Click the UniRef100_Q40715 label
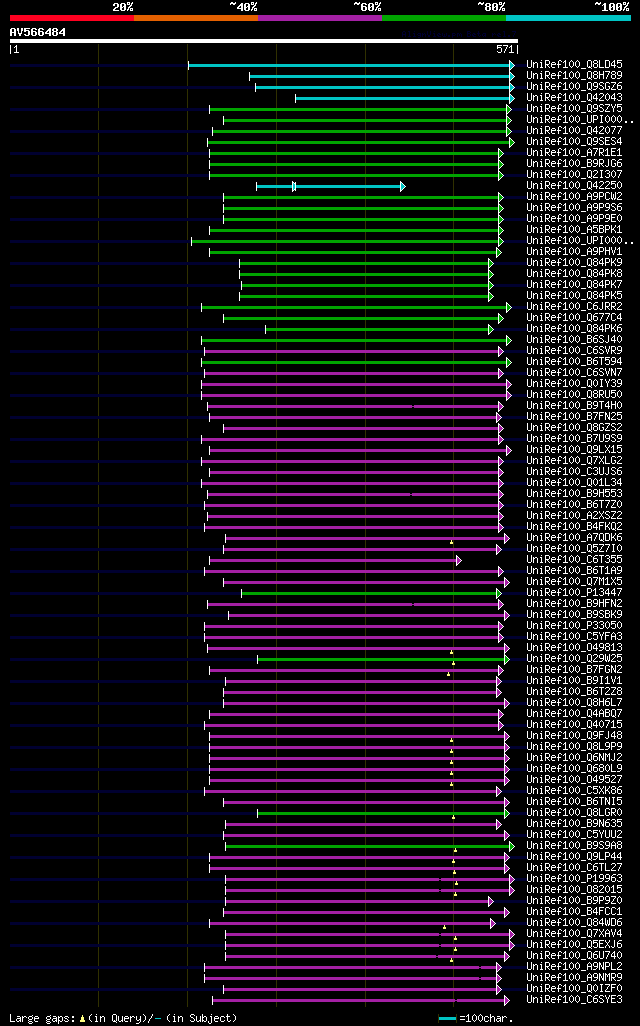Image resolution: width=640 pixels, height=1026 pixels. click(x=575, y=724)
